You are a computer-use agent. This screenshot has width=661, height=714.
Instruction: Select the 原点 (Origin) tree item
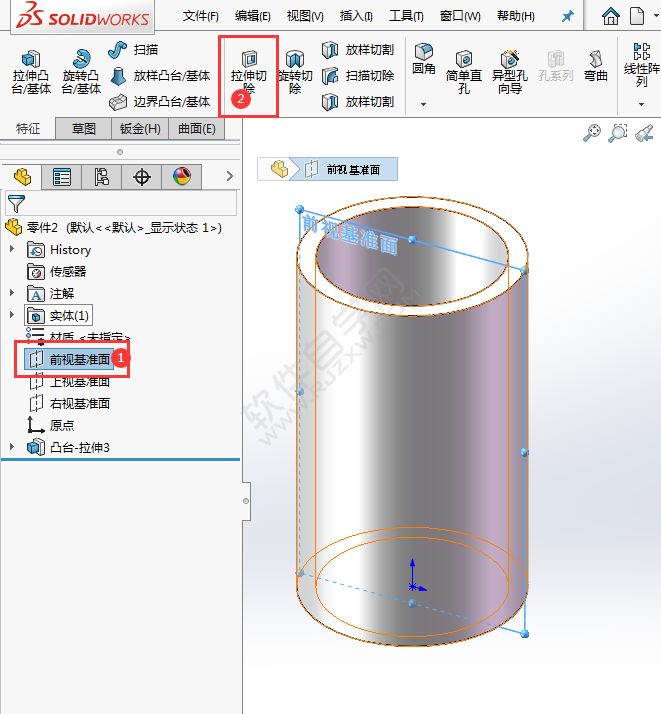click(x=51, y=425)
